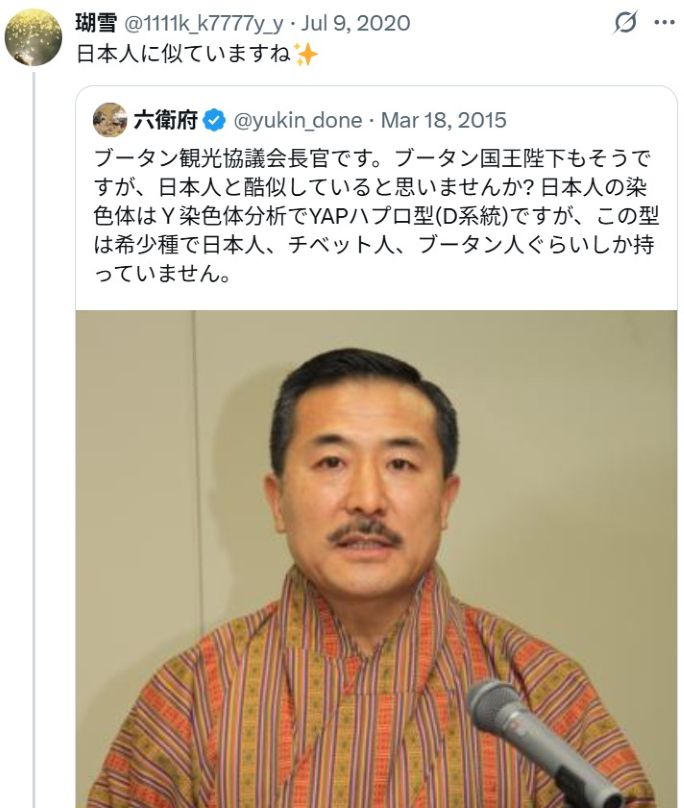
Task: Open the Grok explain-post icon
Action: 625,23
